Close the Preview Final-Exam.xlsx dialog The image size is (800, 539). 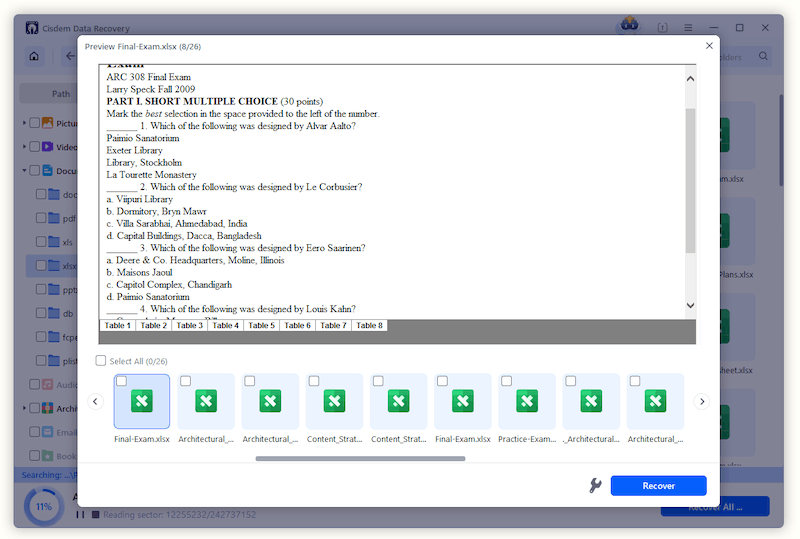click(x=709, y=46)
